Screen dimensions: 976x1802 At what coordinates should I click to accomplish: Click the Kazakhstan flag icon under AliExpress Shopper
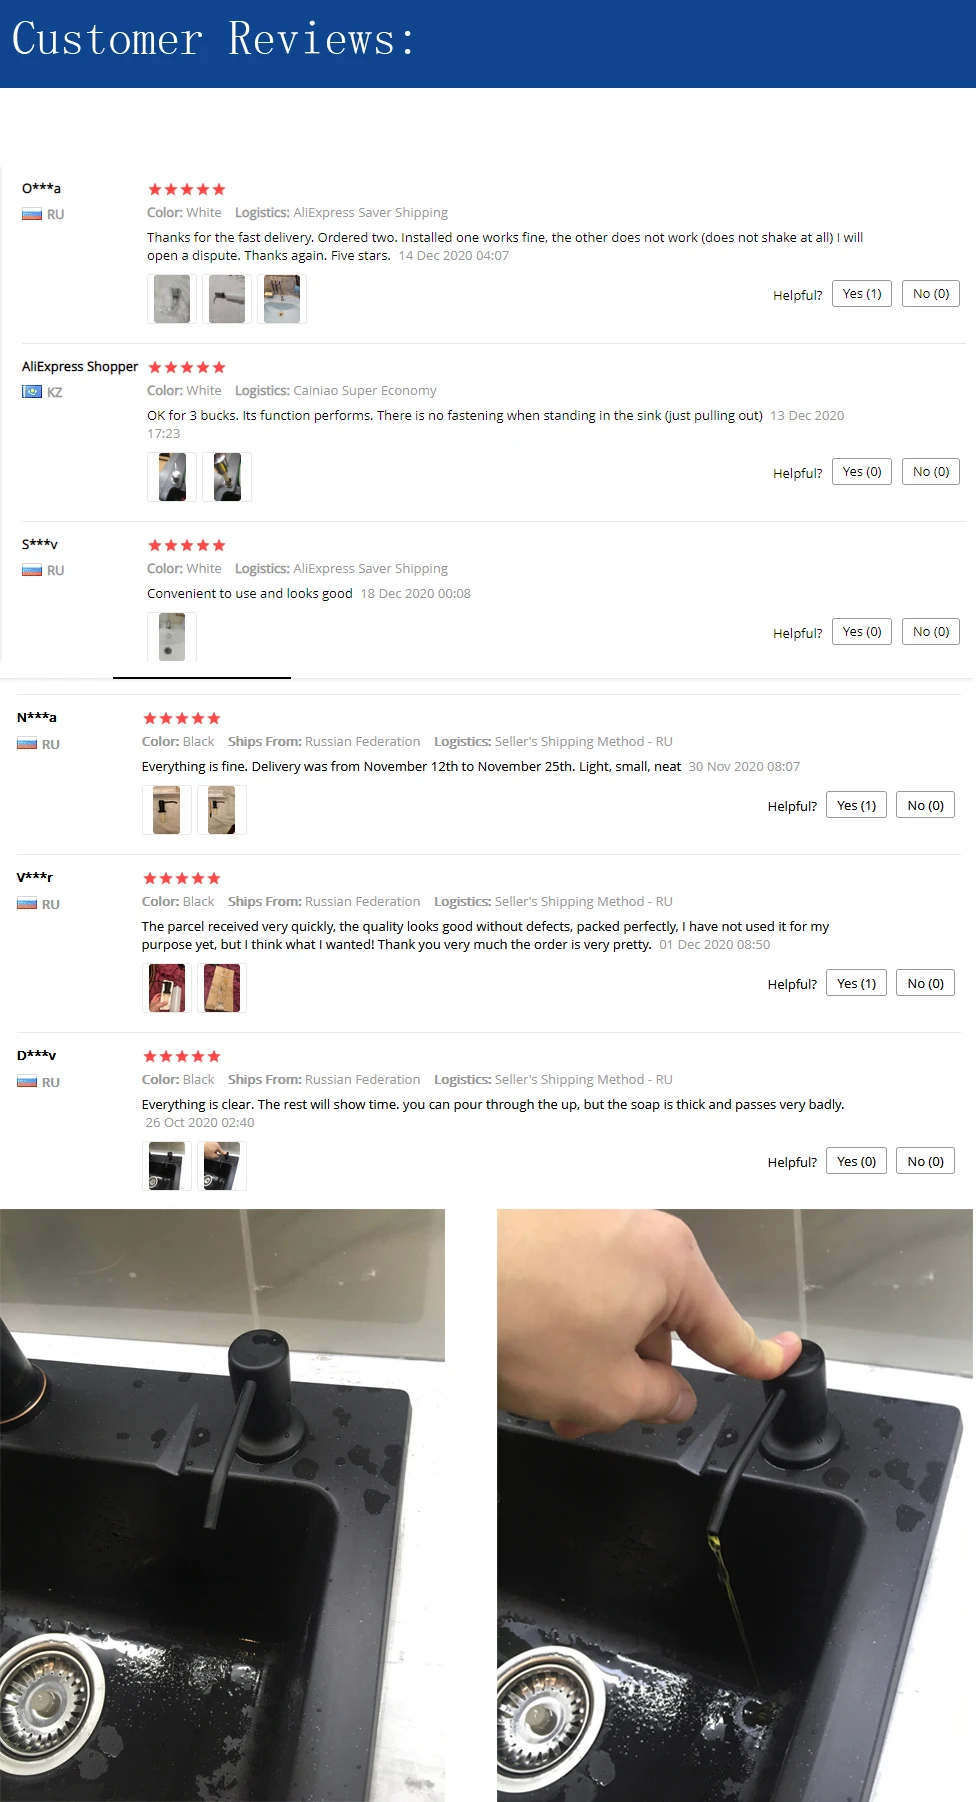point(32,392)
